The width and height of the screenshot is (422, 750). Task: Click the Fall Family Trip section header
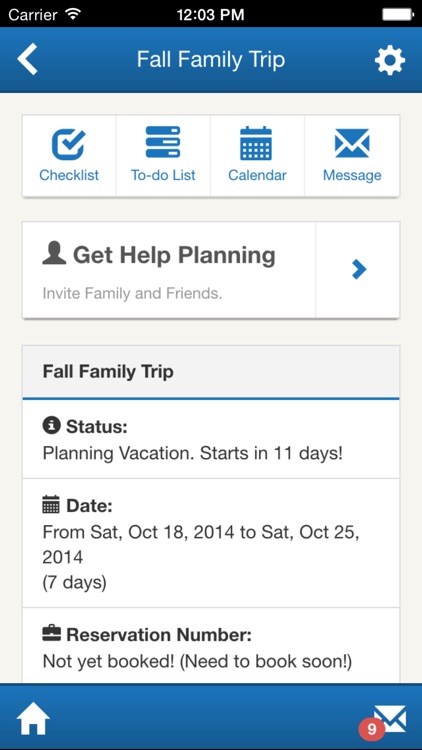click(211, 372)
